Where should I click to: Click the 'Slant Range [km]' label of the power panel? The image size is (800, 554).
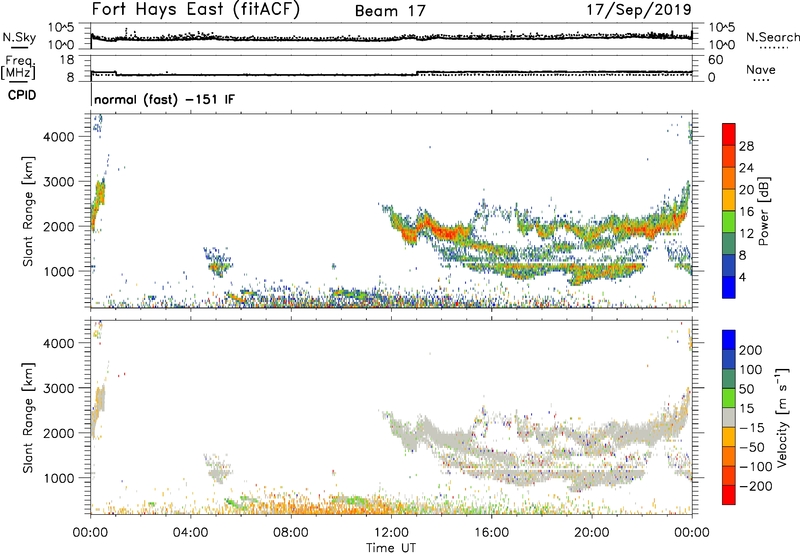[x=28, y=211]
